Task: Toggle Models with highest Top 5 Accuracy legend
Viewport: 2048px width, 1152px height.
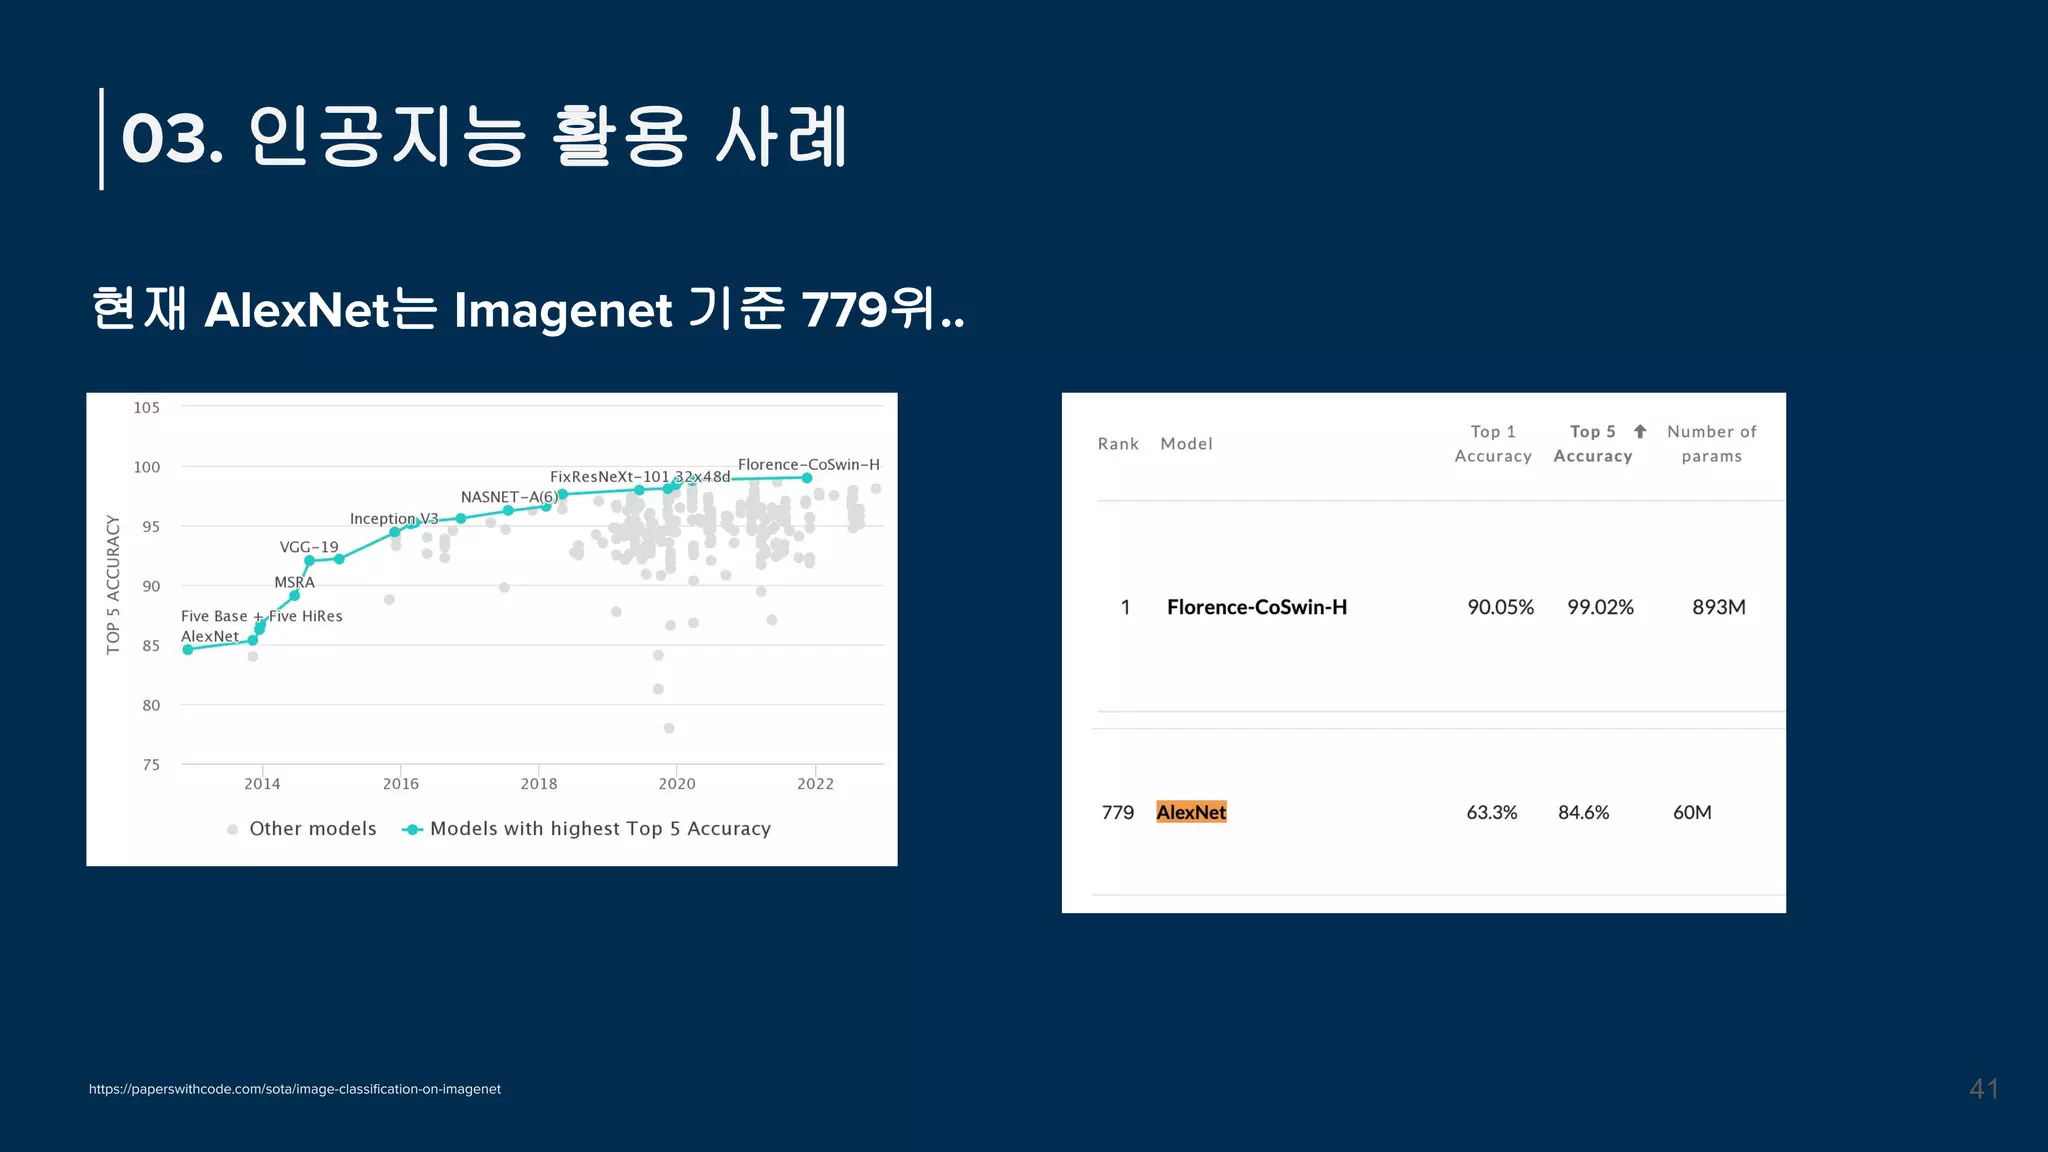Action: (x=587, y=829)
